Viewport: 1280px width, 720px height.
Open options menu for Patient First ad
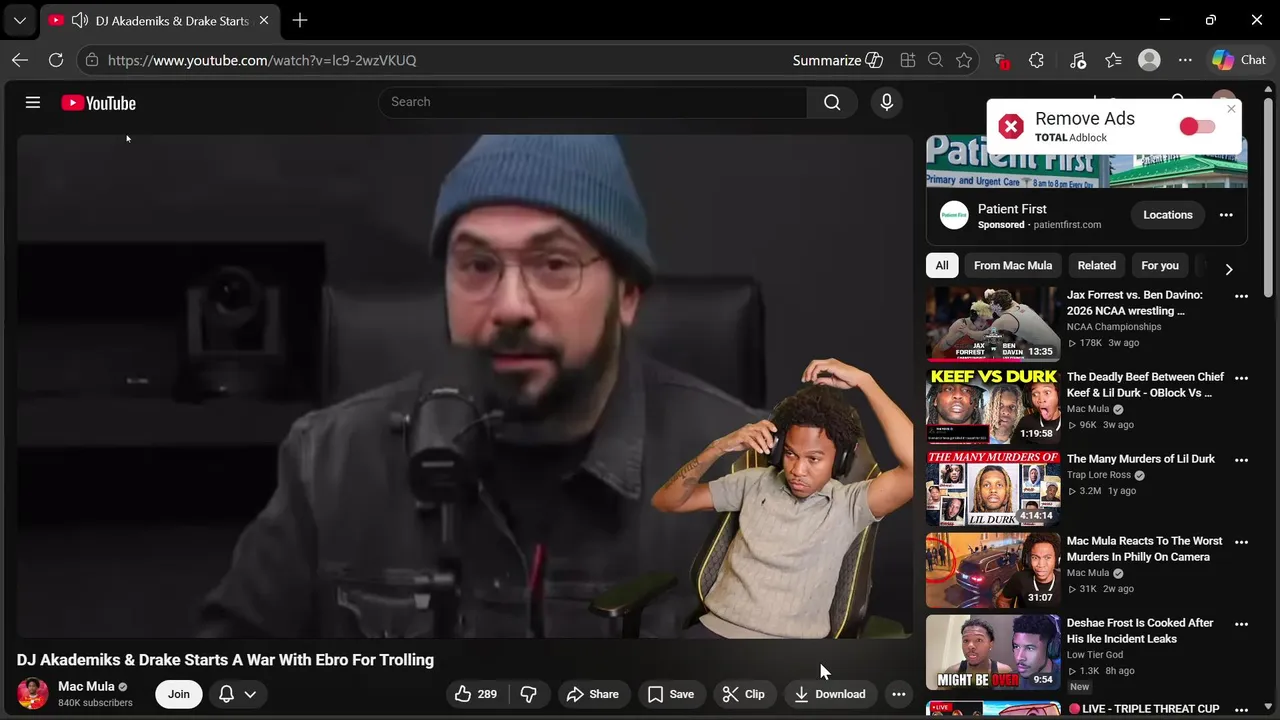tap(1226, 215)
